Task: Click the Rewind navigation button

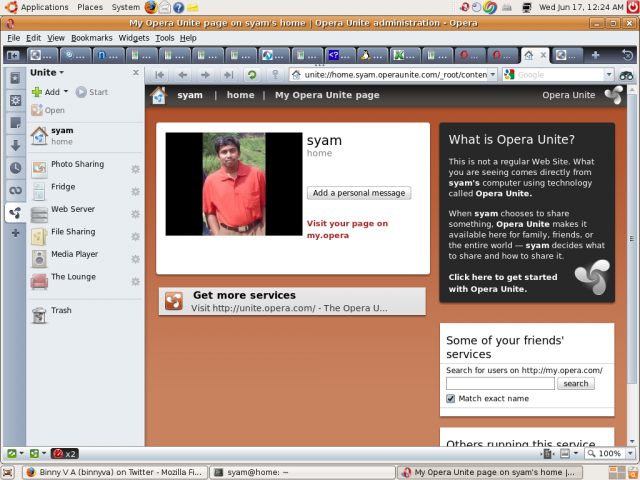Action: coord(160,75)
